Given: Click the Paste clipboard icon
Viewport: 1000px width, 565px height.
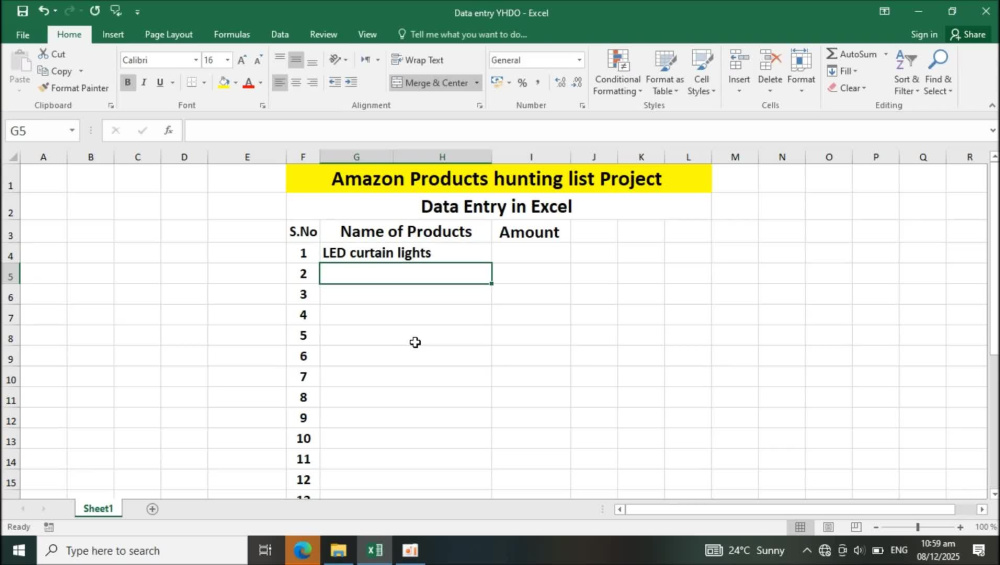Looking at the screenshot, I should click(20, 62).
